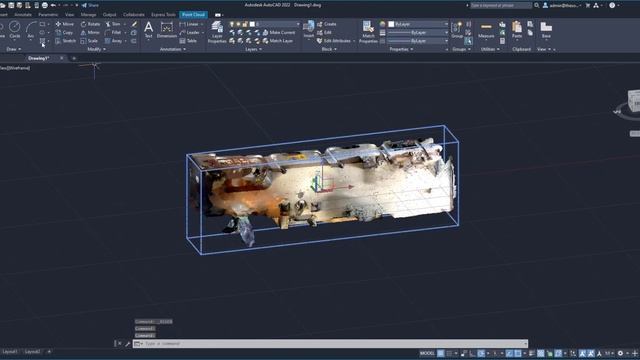Image resolution: width=640 pixels, height=360 pixels.
Task: Click the object color wheel icon
Action: 382,24
